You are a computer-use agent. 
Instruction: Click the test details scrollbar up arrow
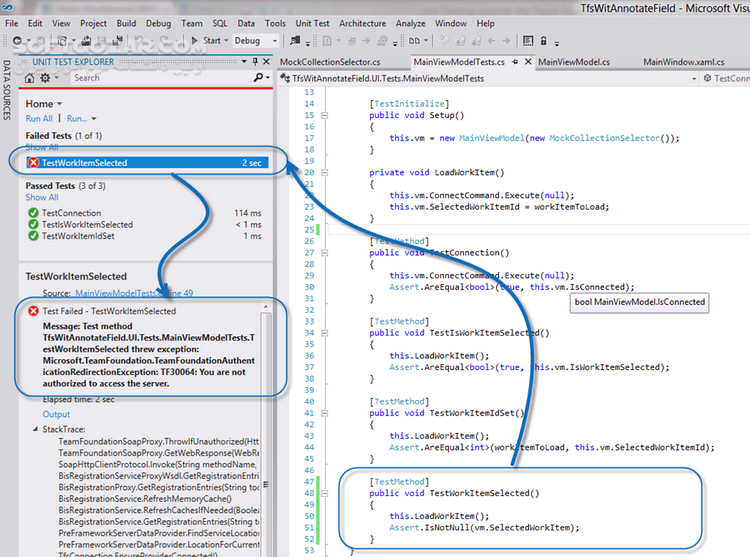[x=265, y=306]
